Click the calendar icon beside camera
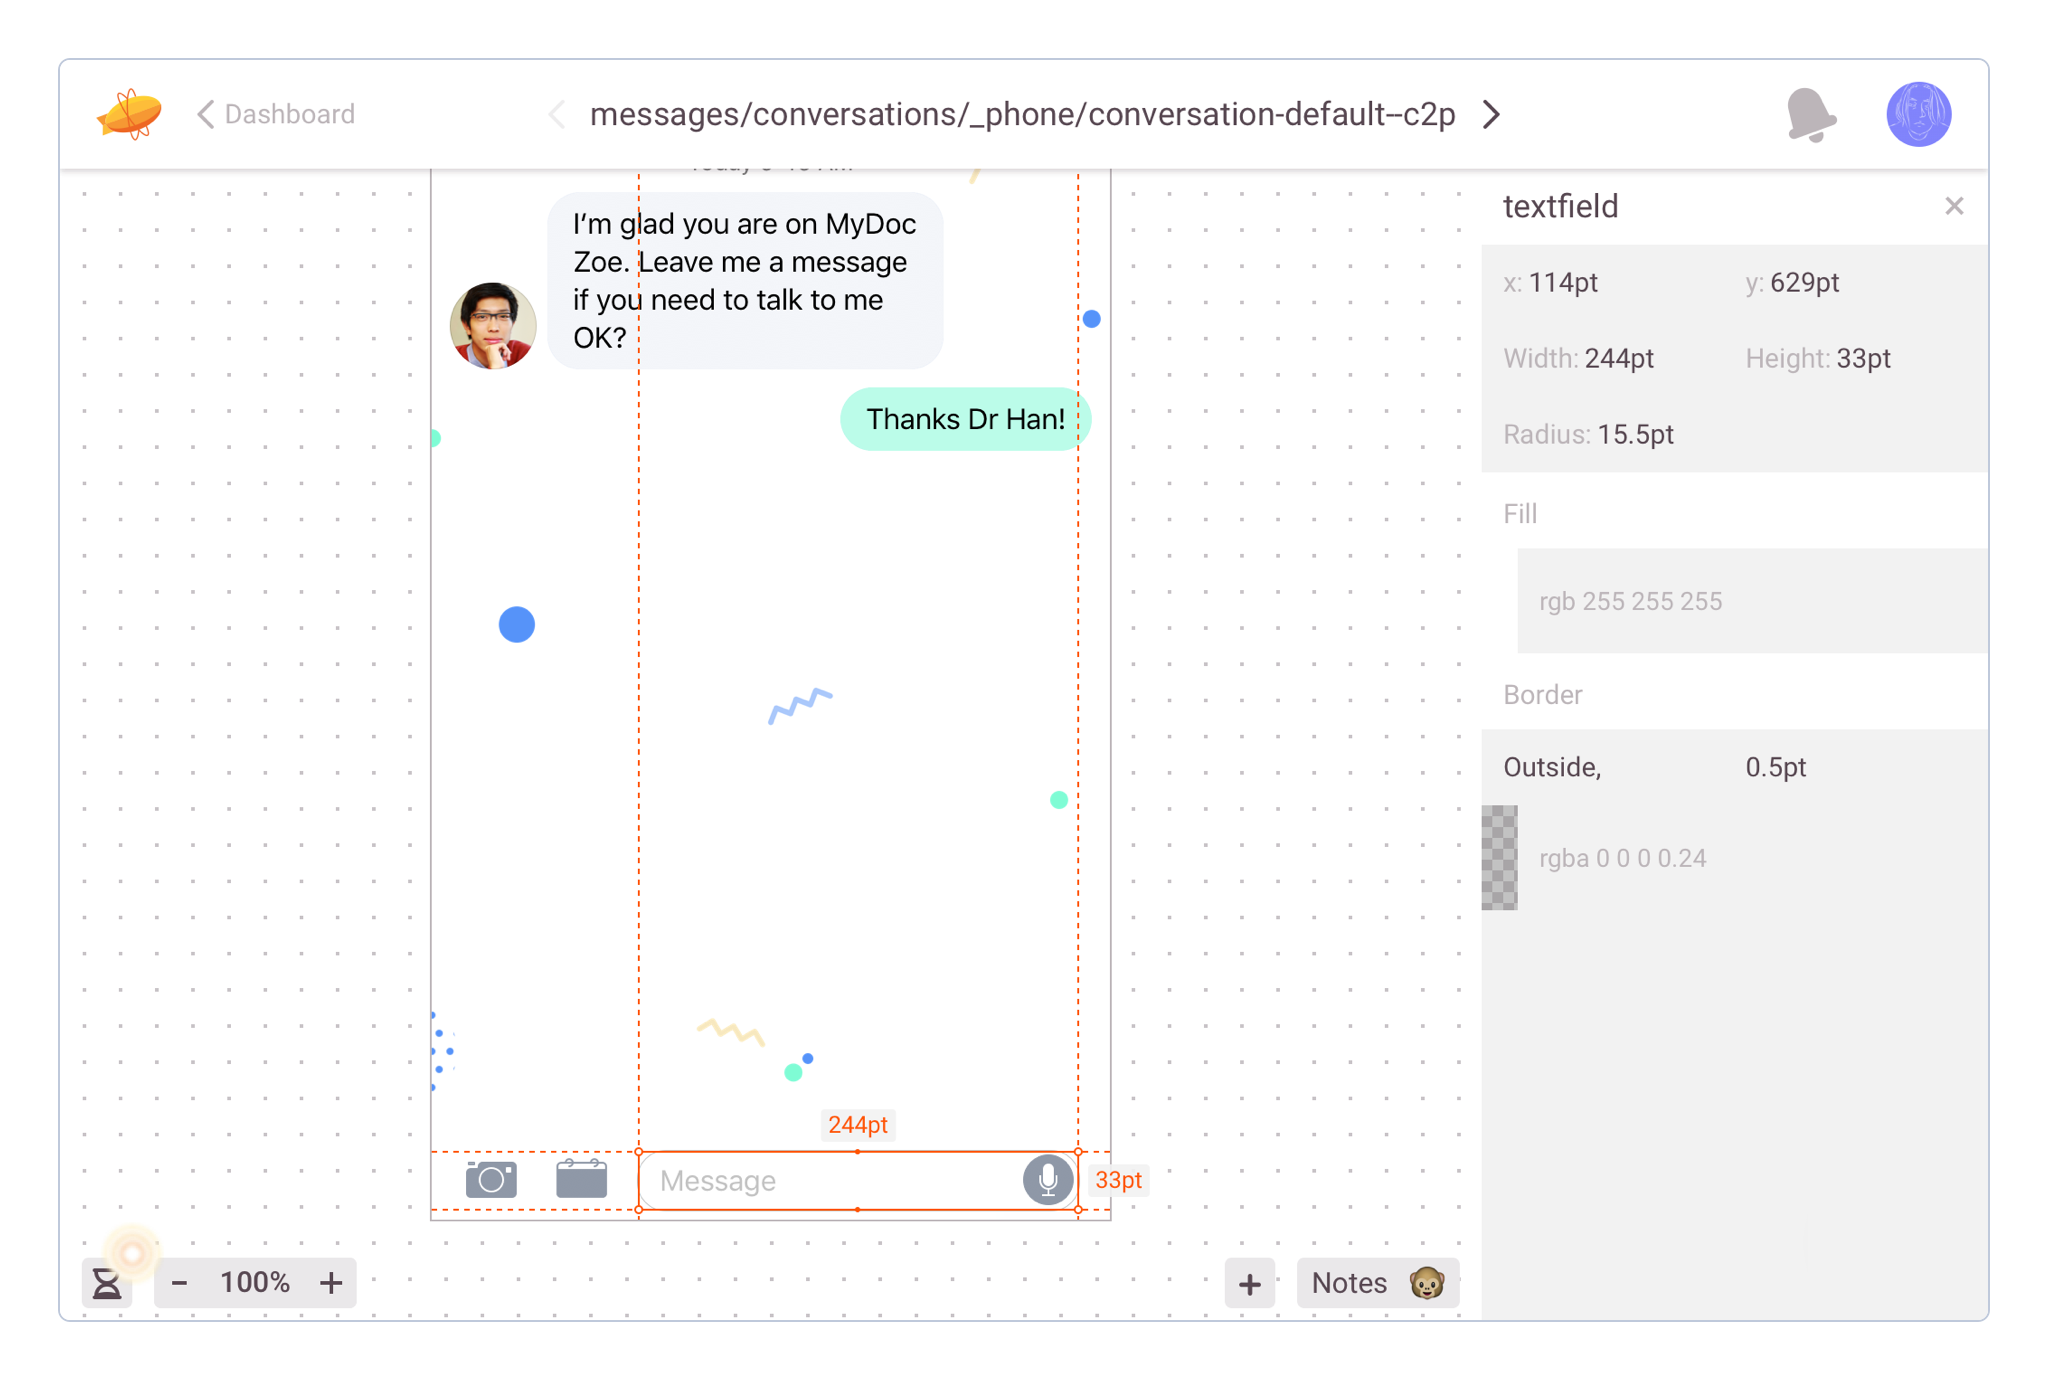This screenshot has width=2048, height=1380. click(581, 1179)
